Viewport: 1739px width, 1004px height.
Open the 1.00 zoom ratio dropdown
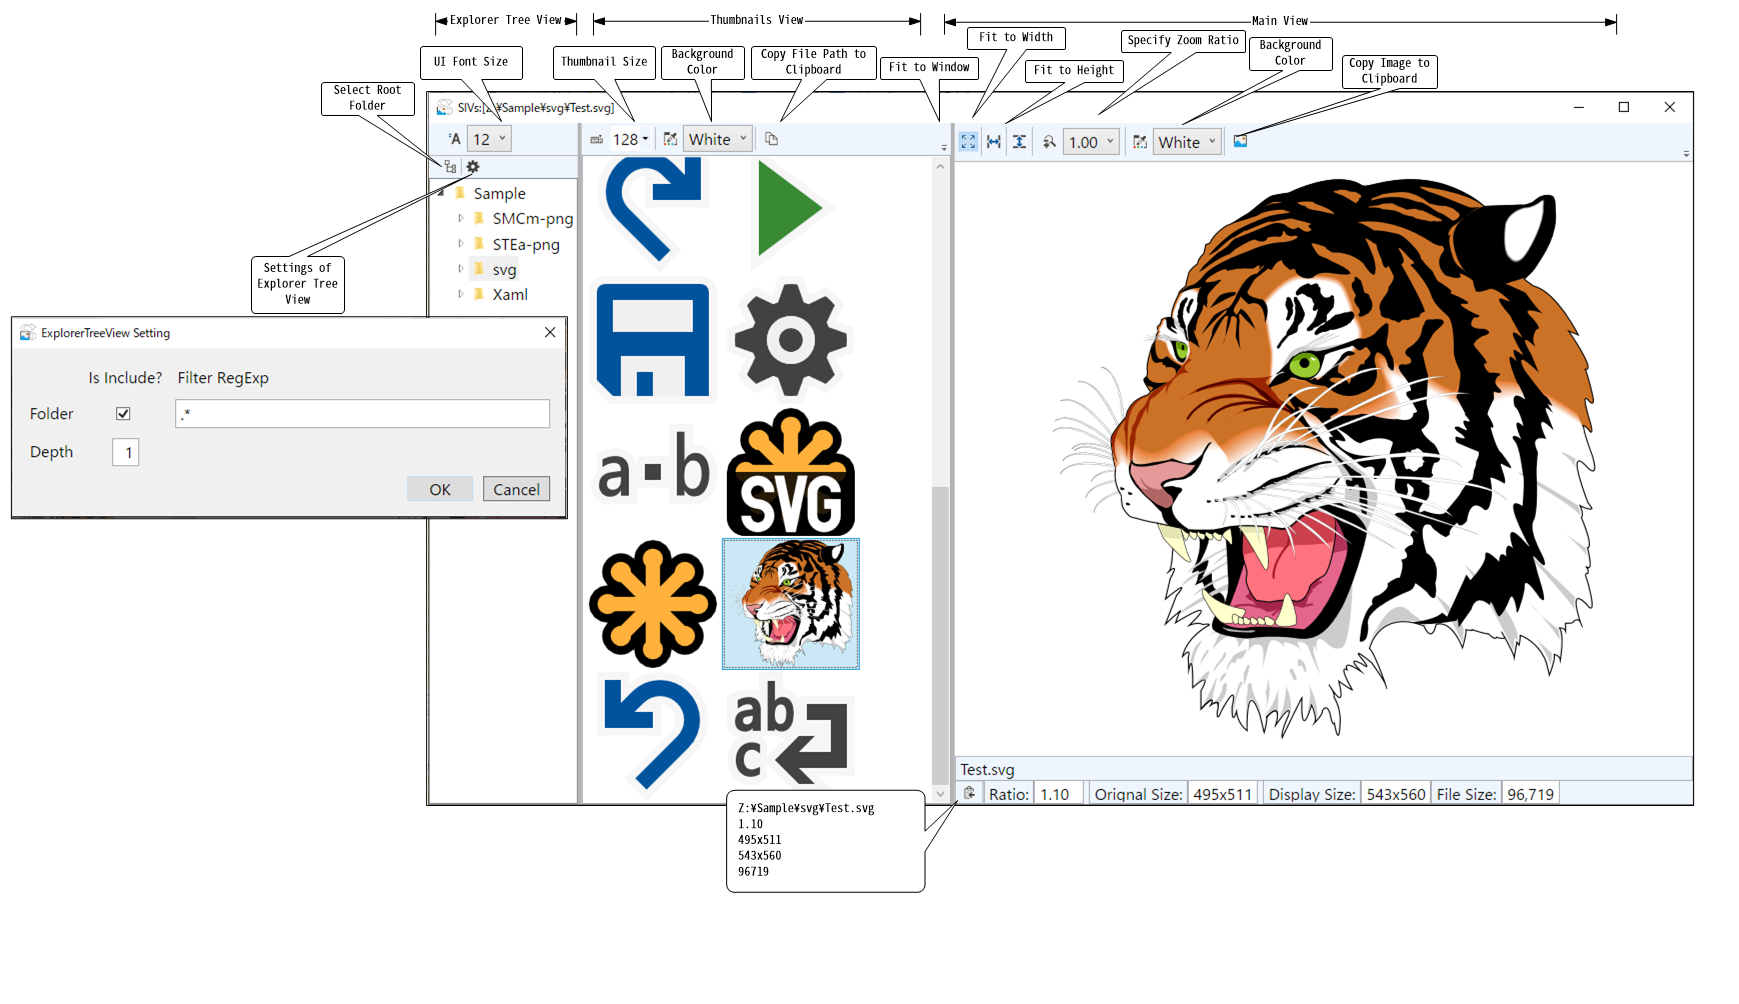(1091, 142)
